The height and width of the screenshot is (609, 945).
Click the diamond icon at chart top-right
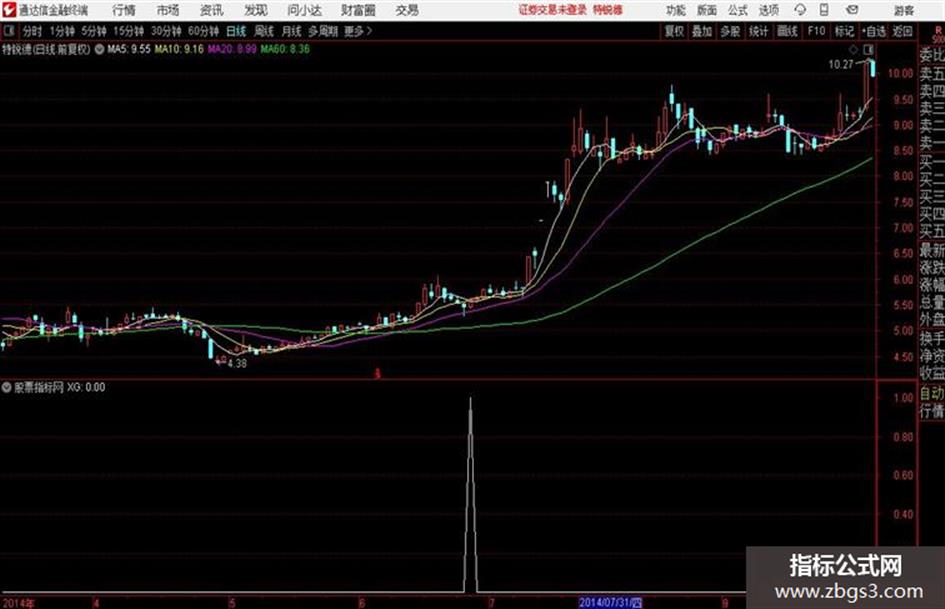(x=853, y=49)
